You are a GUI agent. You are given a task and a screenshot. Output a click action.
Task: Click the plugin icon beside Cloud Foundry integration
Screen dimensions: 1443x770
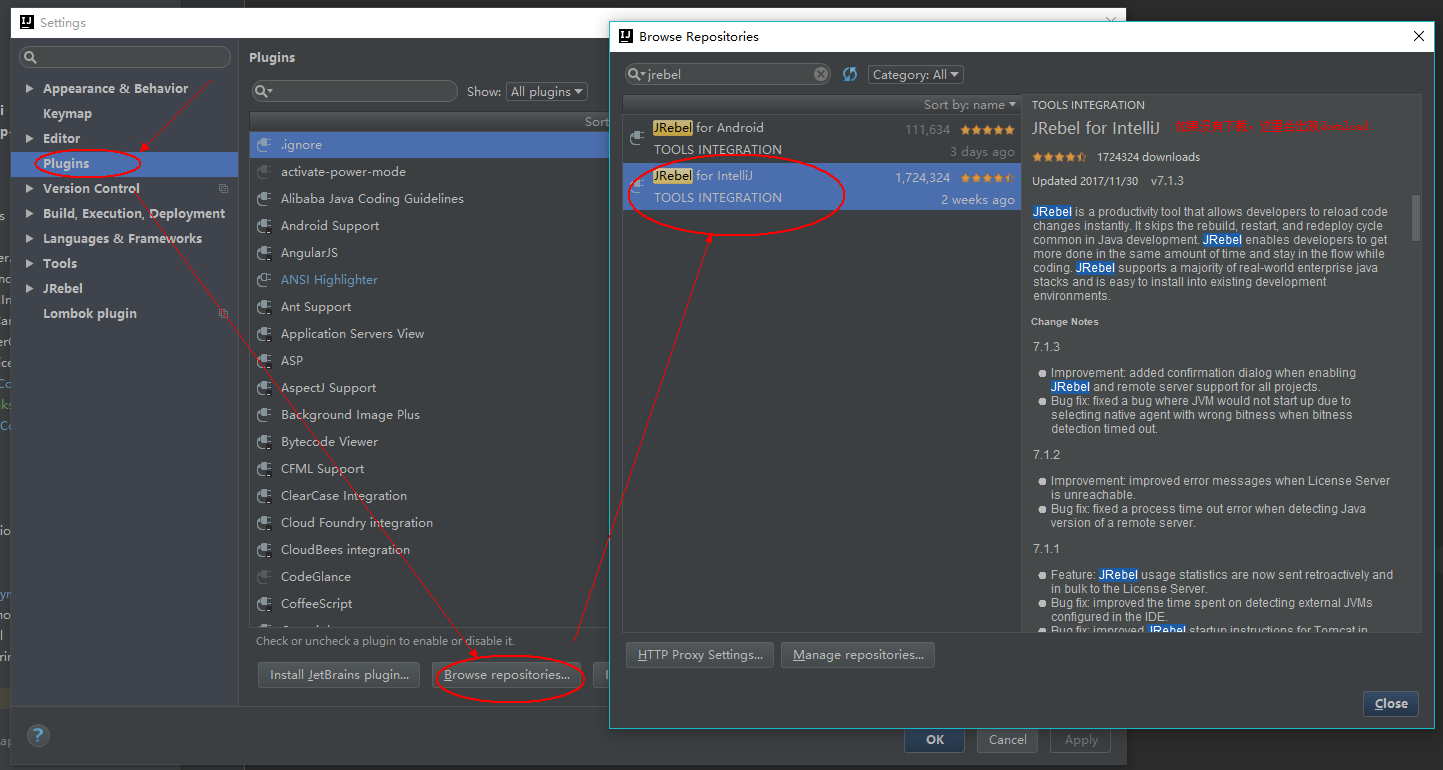[x=264, y=523]
